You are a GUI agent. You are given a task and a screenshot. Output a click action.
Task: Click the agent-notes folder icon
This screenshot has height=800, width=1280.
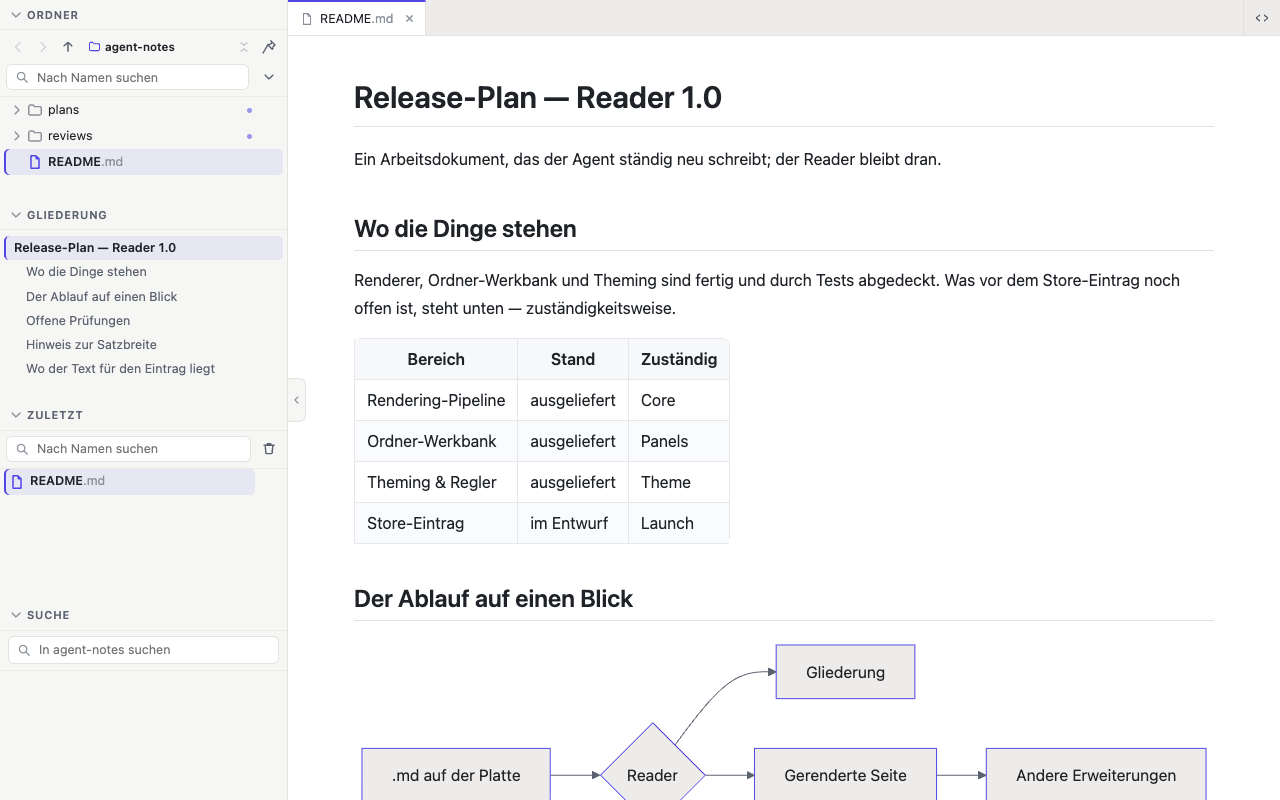[x=95, y=47]
